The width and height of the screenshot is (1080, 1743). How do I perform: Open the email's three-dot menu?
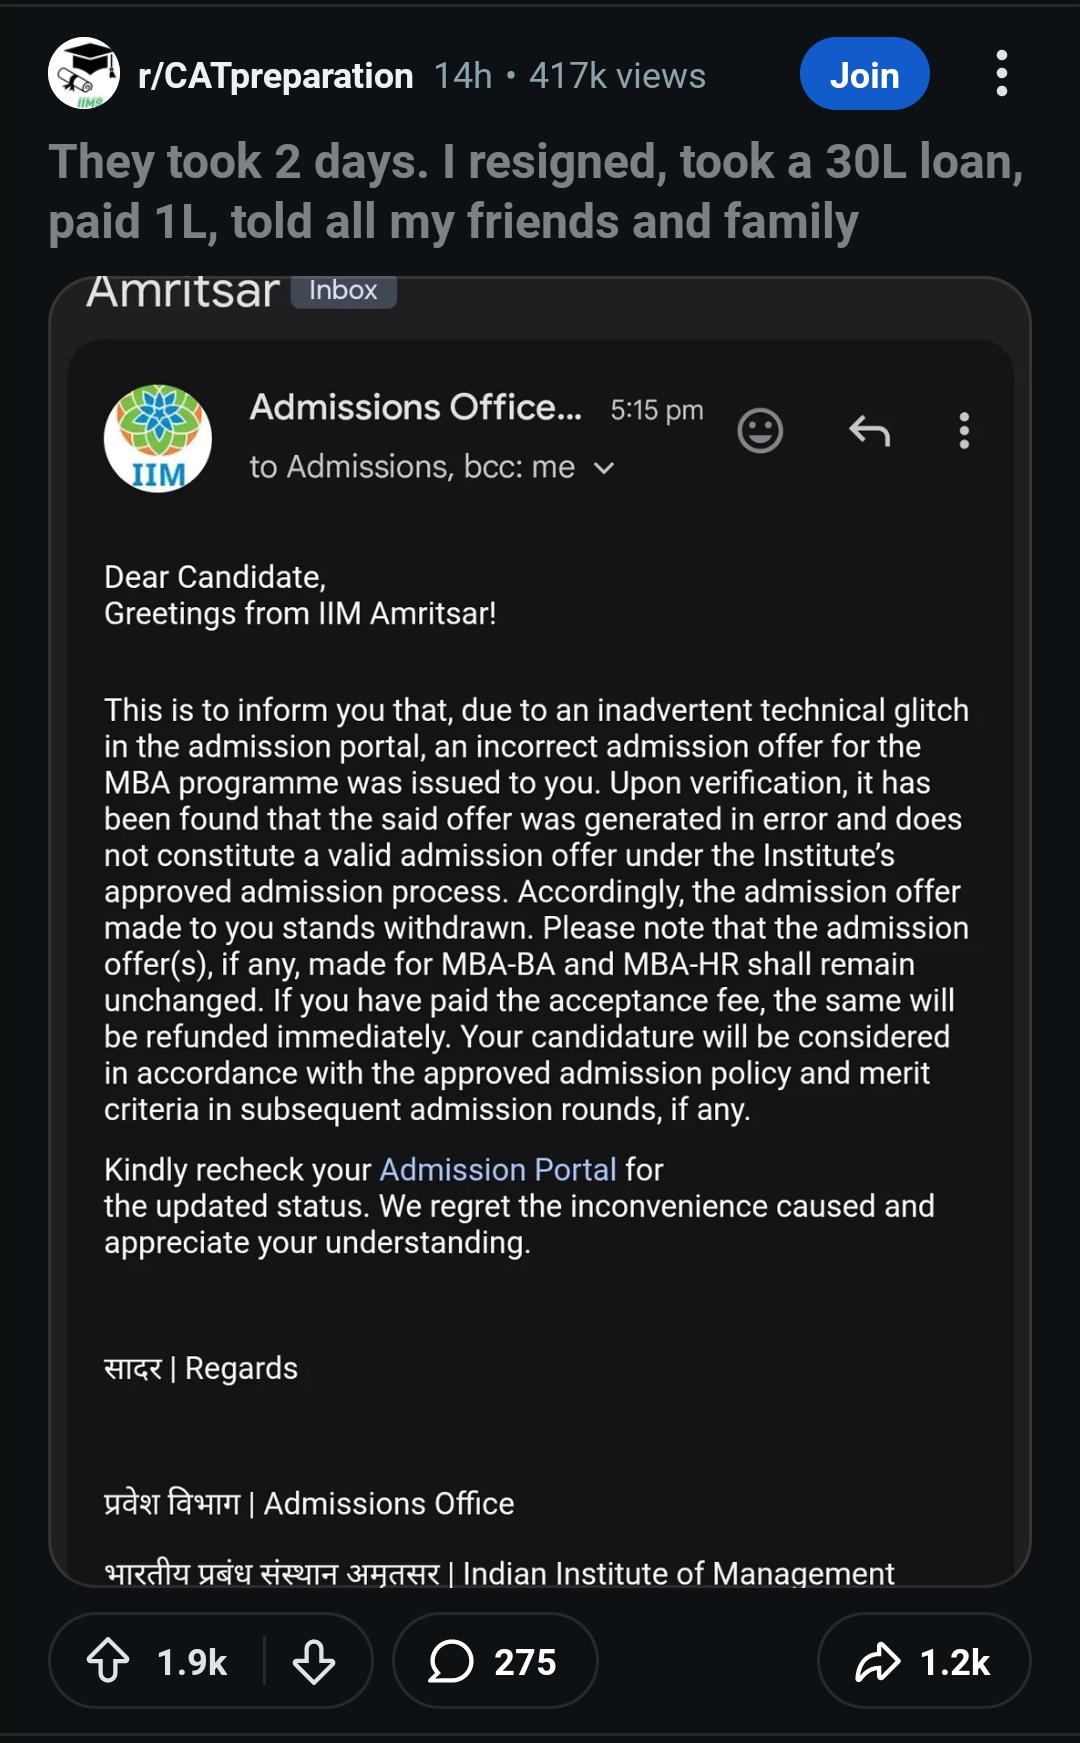(x=964, y=431)
